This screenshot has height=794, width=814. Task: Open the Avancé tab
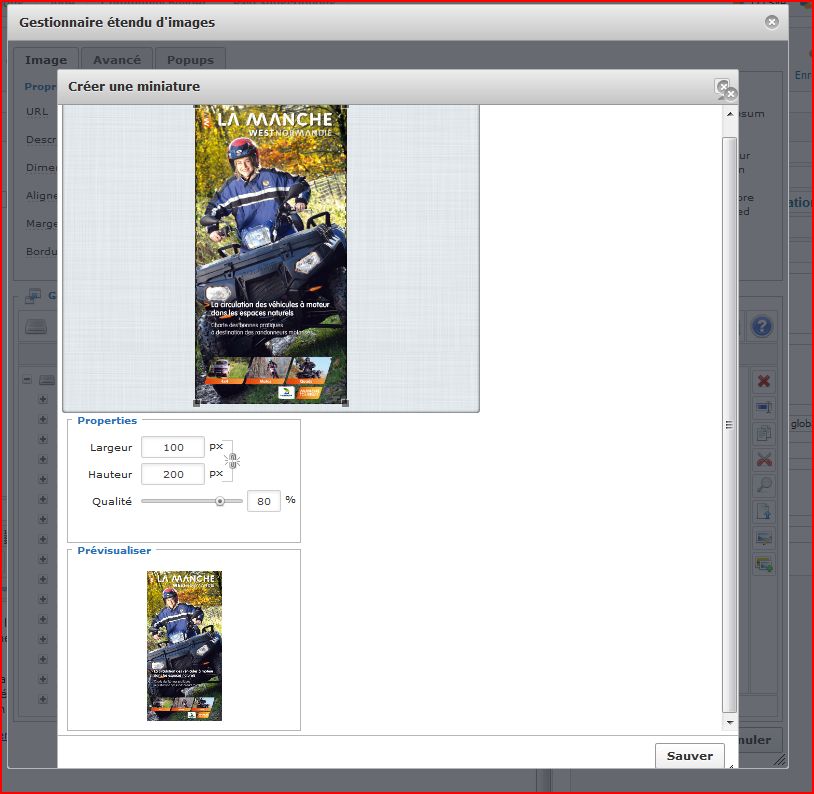(x=117, y=60)
